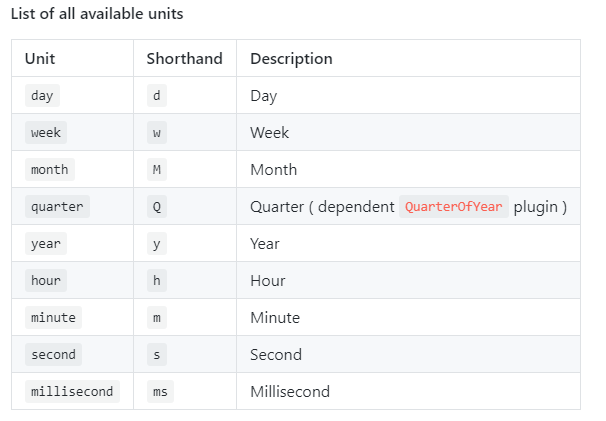Image resolution: width=606 pixels, height=421 pixels.
Task: Click the red QuarterOfYear plugin code
Action: coord(454,206)
